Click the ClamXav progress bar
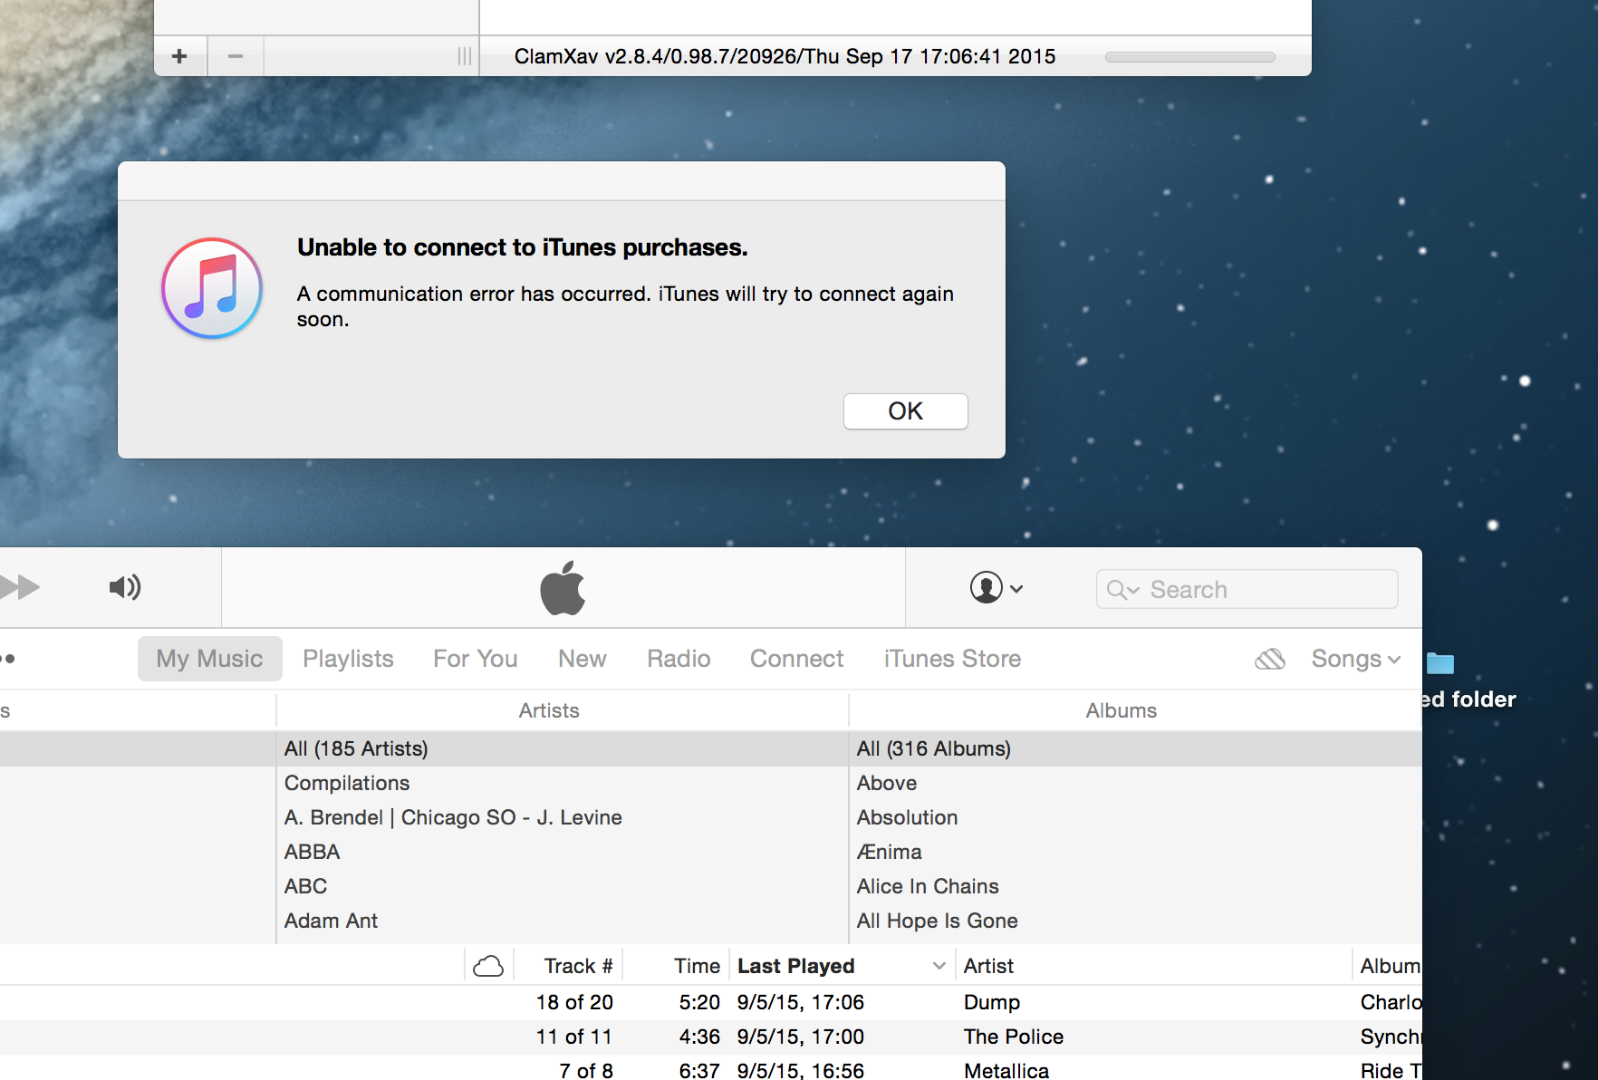 (1190, 57)
